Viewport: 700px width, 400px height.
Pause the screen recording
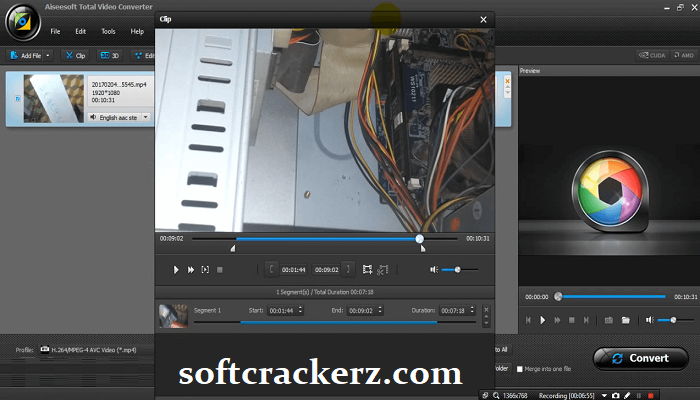[639, 396]
